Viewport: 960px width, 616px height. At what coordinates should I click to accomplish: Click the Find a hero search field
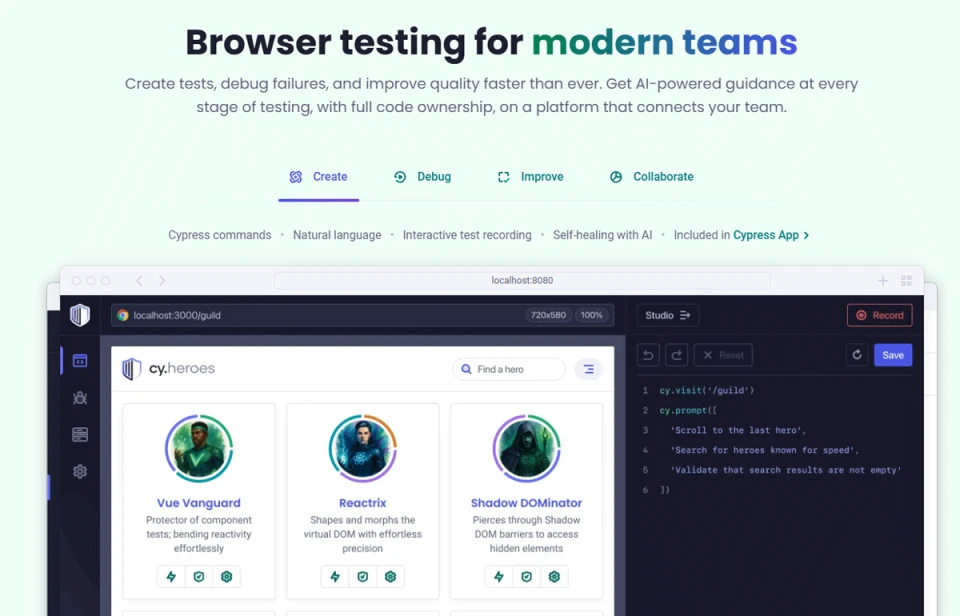click(509, 369)
